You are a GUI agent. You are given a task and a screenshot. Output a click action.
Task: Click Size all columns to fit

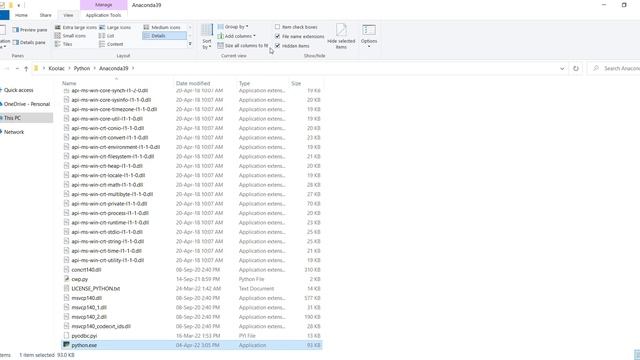pos(243,46)
